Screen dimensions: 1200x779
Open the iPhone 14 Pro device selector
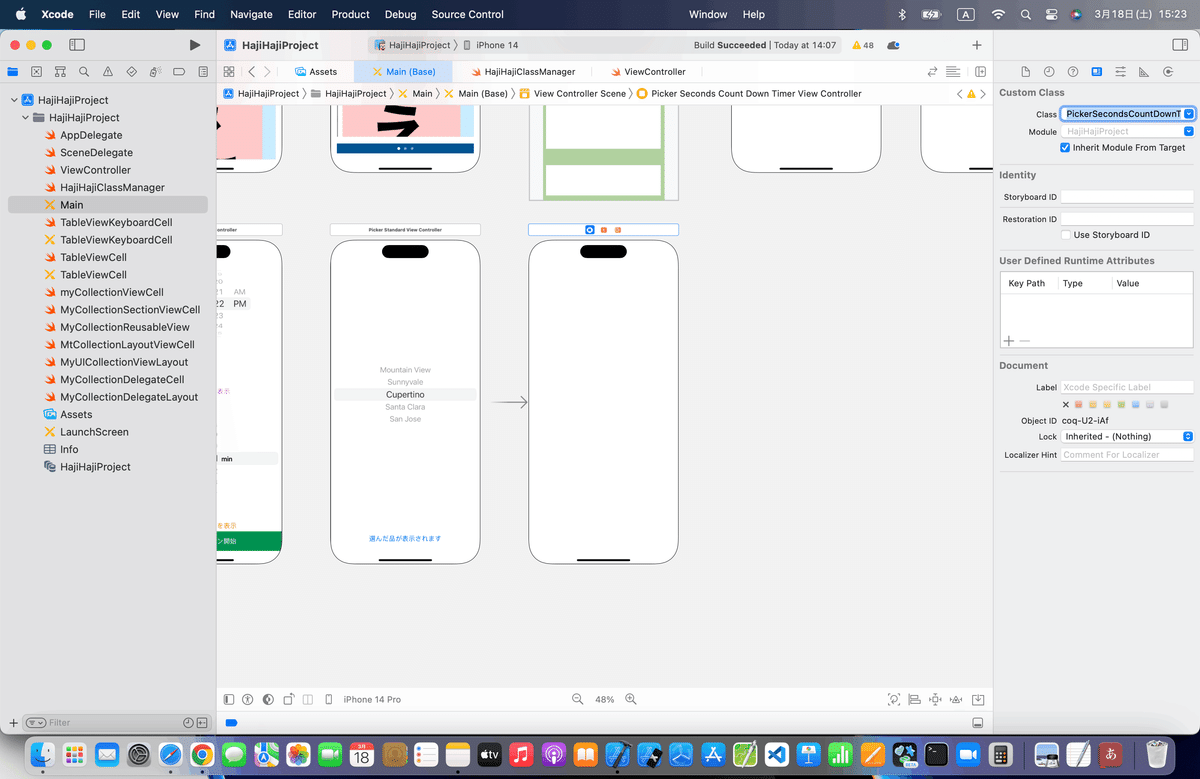[372, 699]
